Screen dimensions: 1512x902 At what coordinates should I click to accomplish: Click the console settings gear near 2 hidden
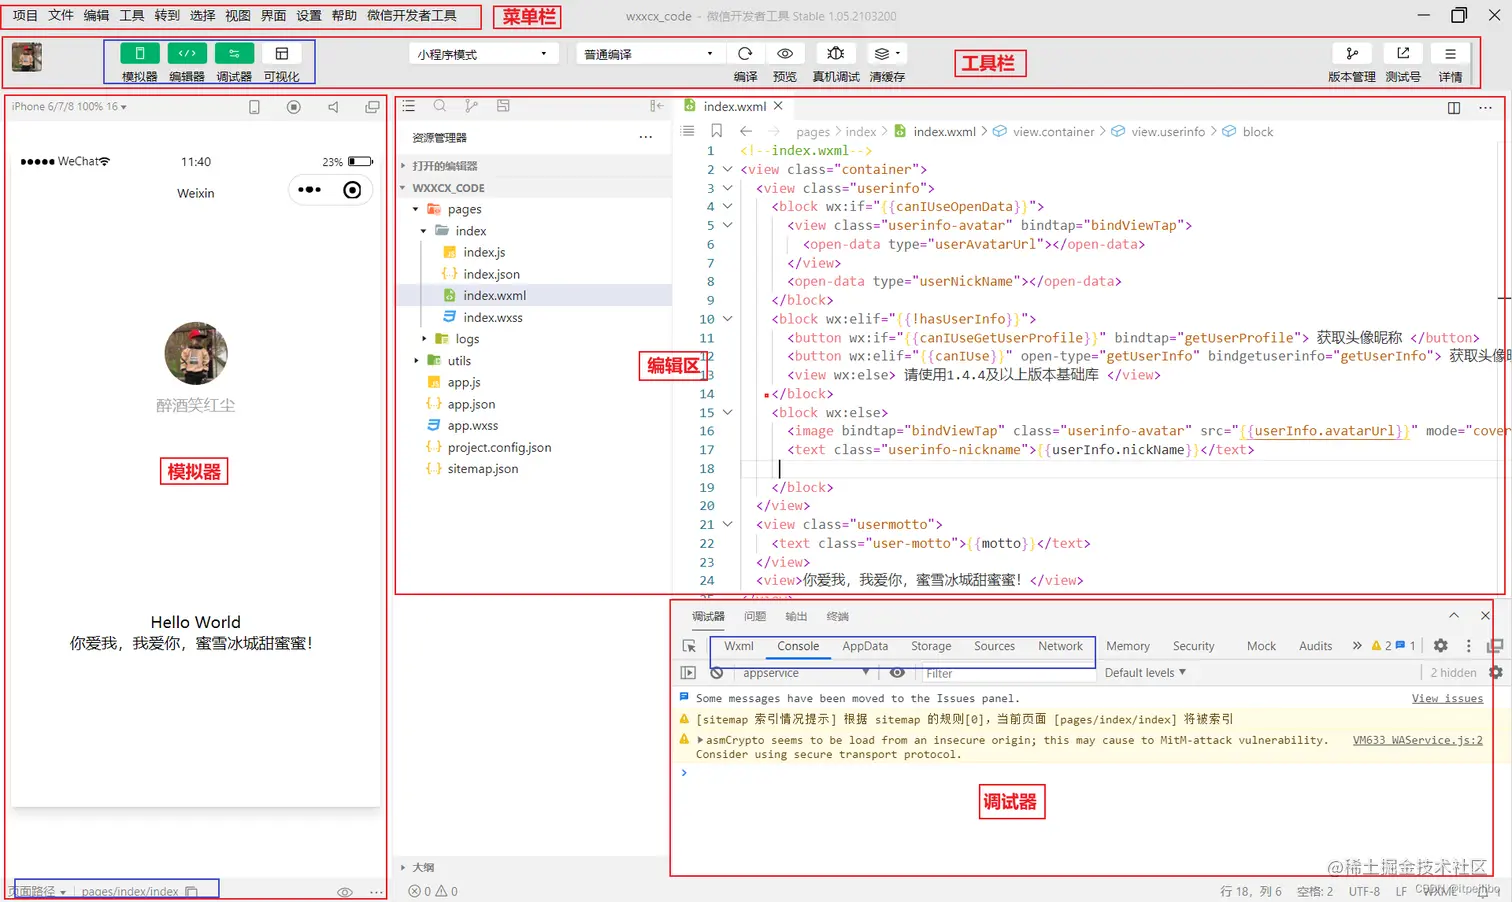pos(1496,673)
